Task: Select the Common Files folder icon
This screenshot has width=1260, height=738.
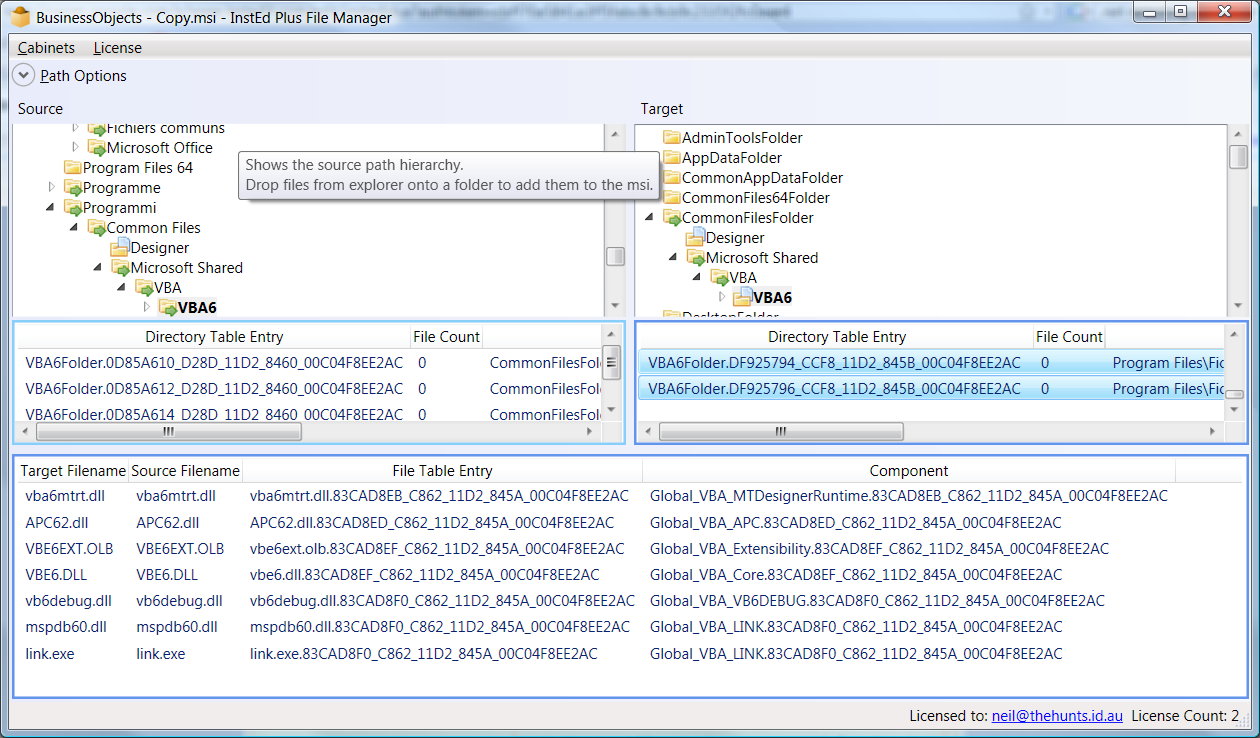Action: pyautogui.click(x=97, y=228)
